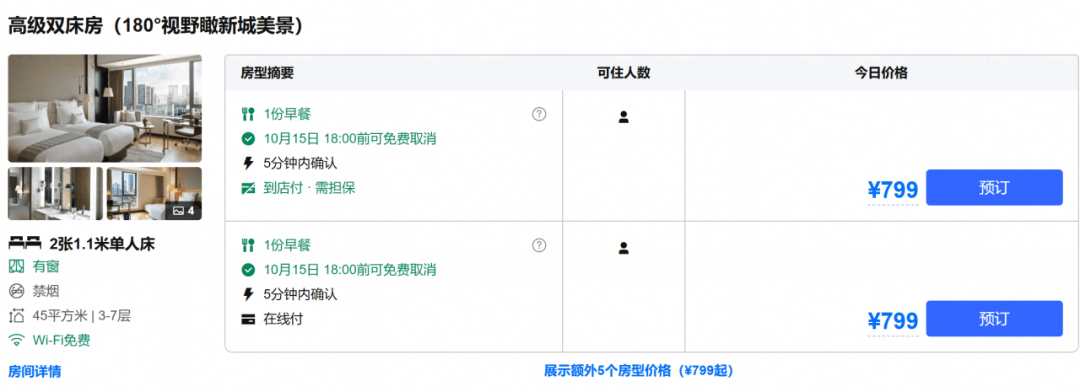
Task: Open the bathroom thumbnail photo
Action: 55,194
